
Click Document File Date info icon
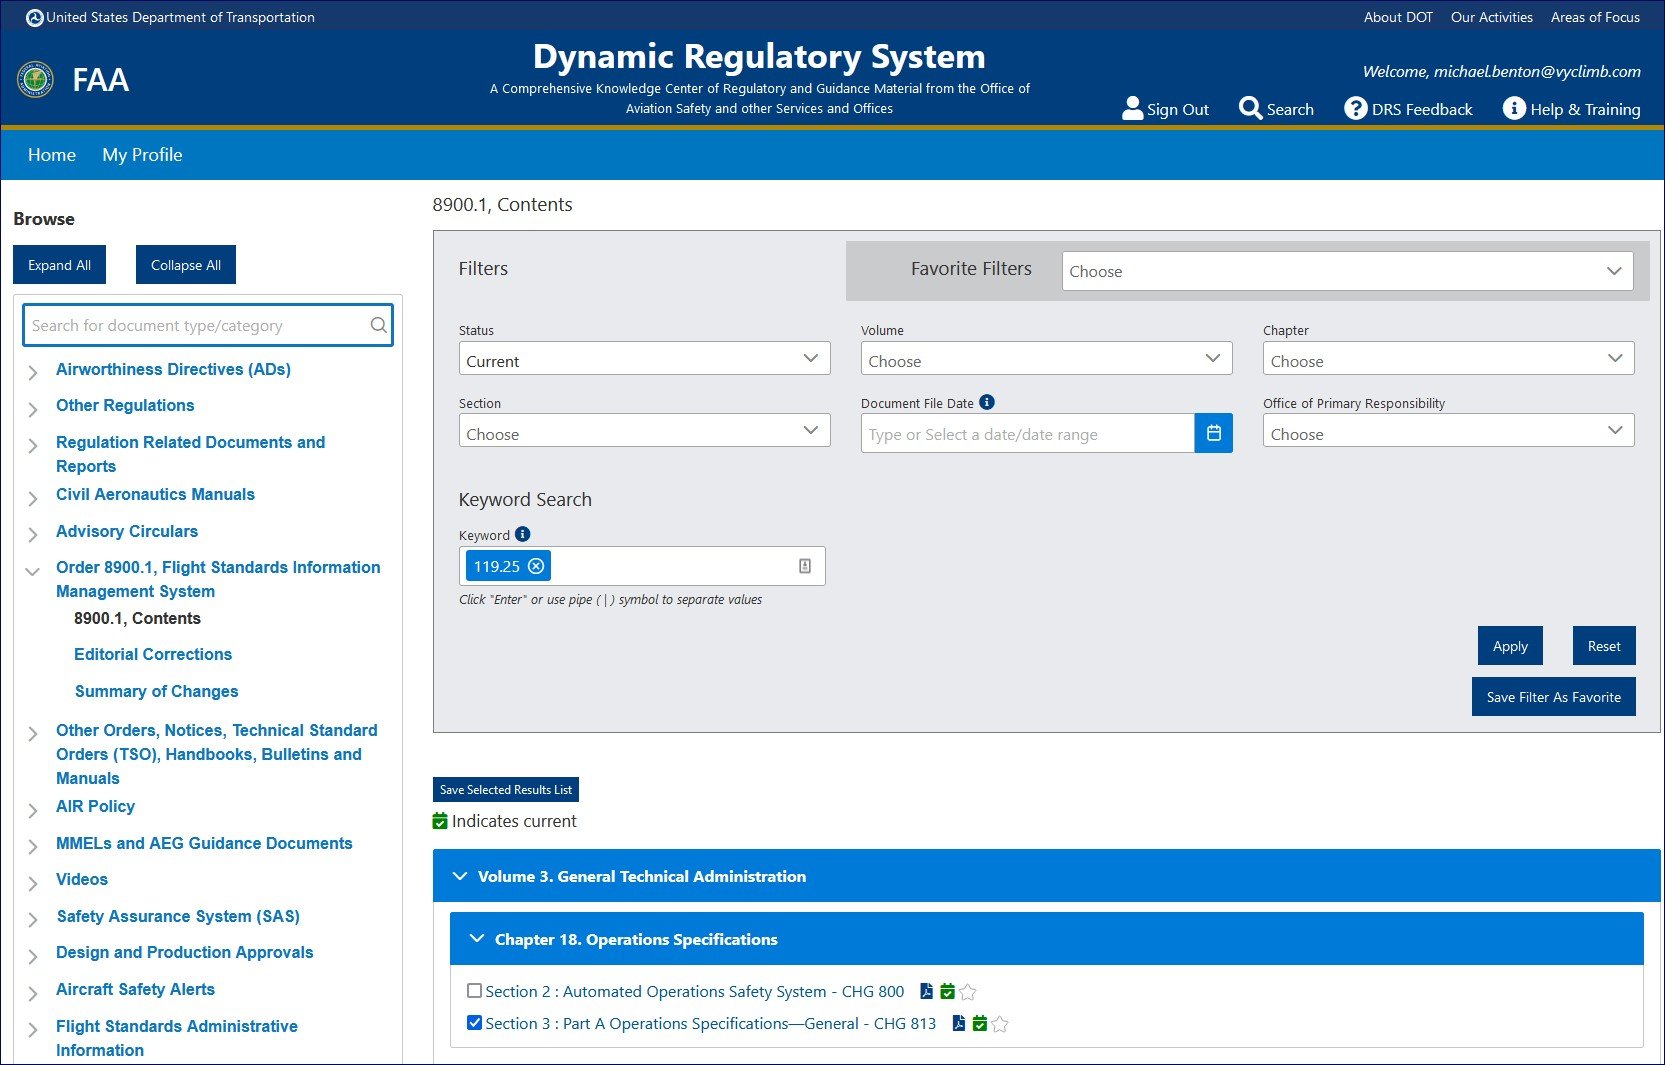[987, 402]
